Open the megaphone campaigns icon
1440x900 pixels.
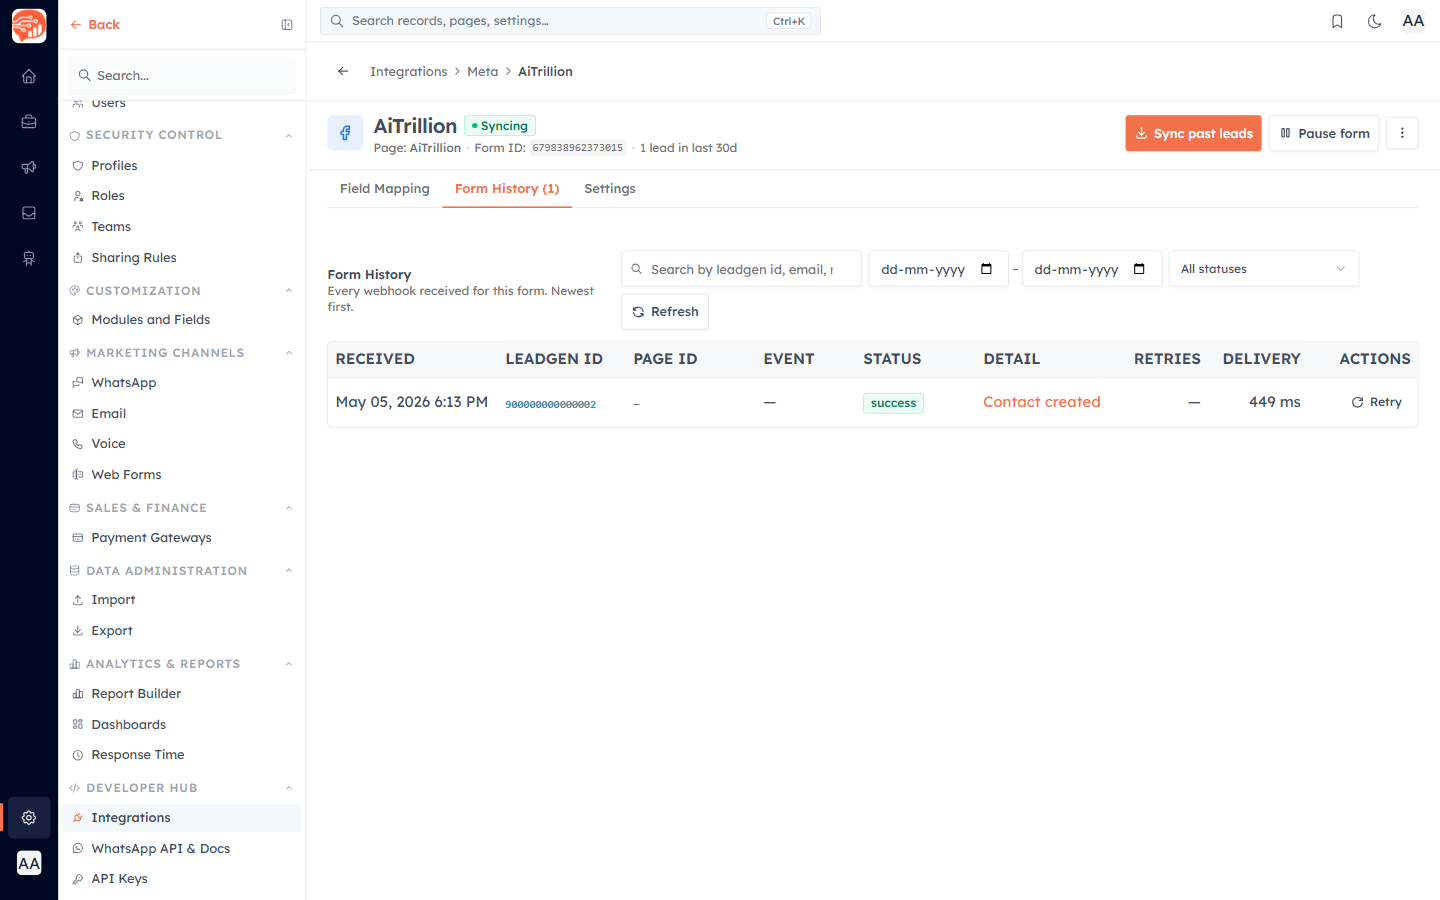[x=29, y=167]
